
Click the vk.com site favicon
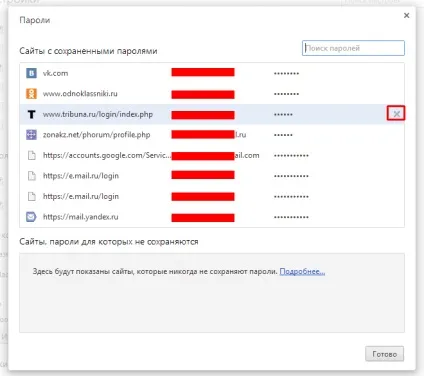point(31,73)
